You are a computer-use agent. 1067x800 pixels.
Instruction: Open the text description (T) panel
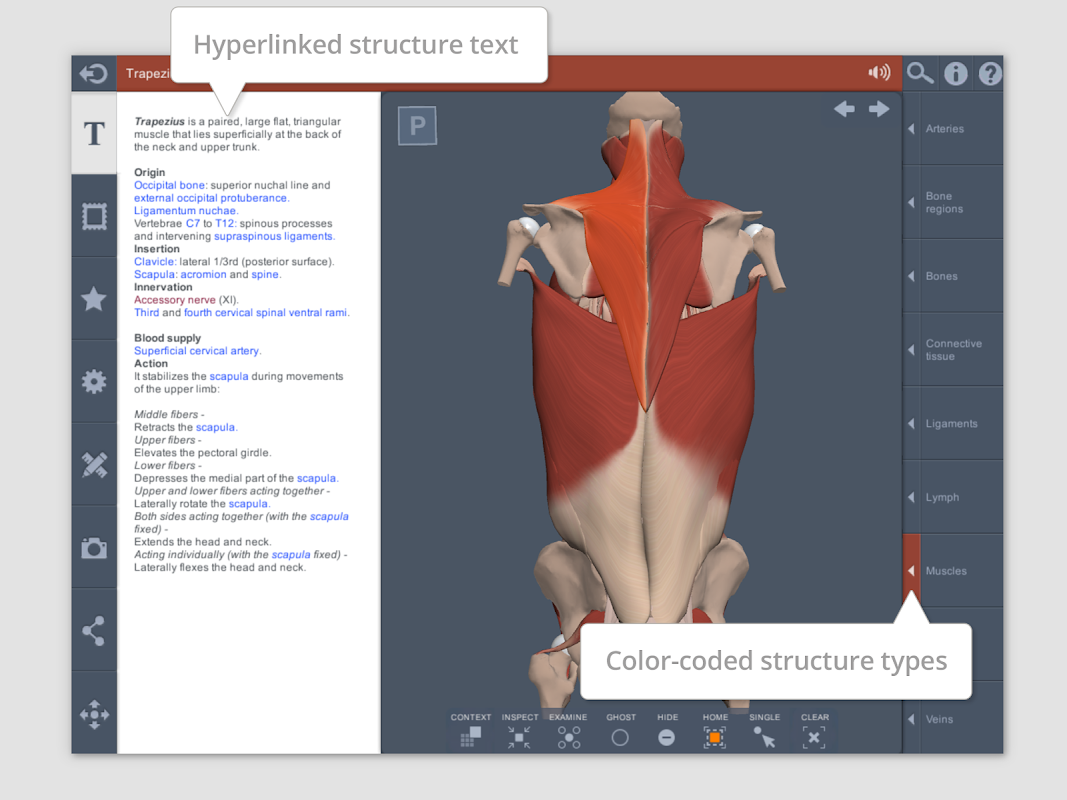point(94,133)
